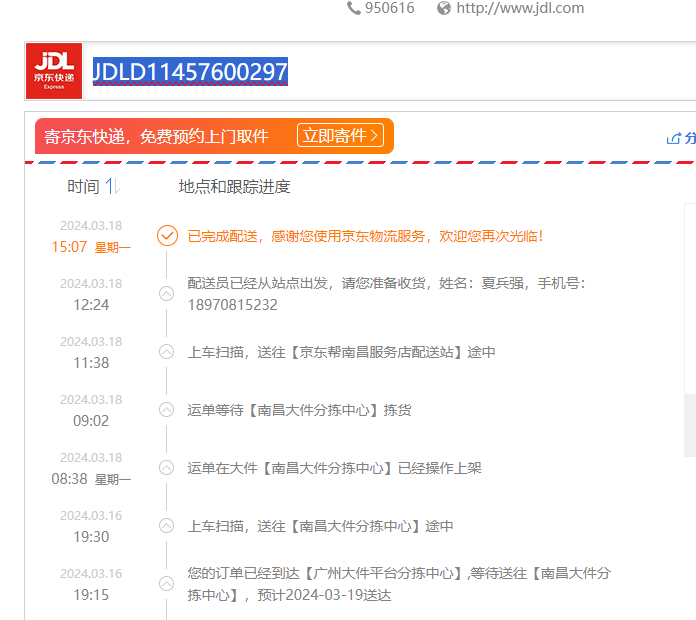
Task: Click the circle marker for 09:02 entry
Action: pyautogui.click(x=166, y=410)
